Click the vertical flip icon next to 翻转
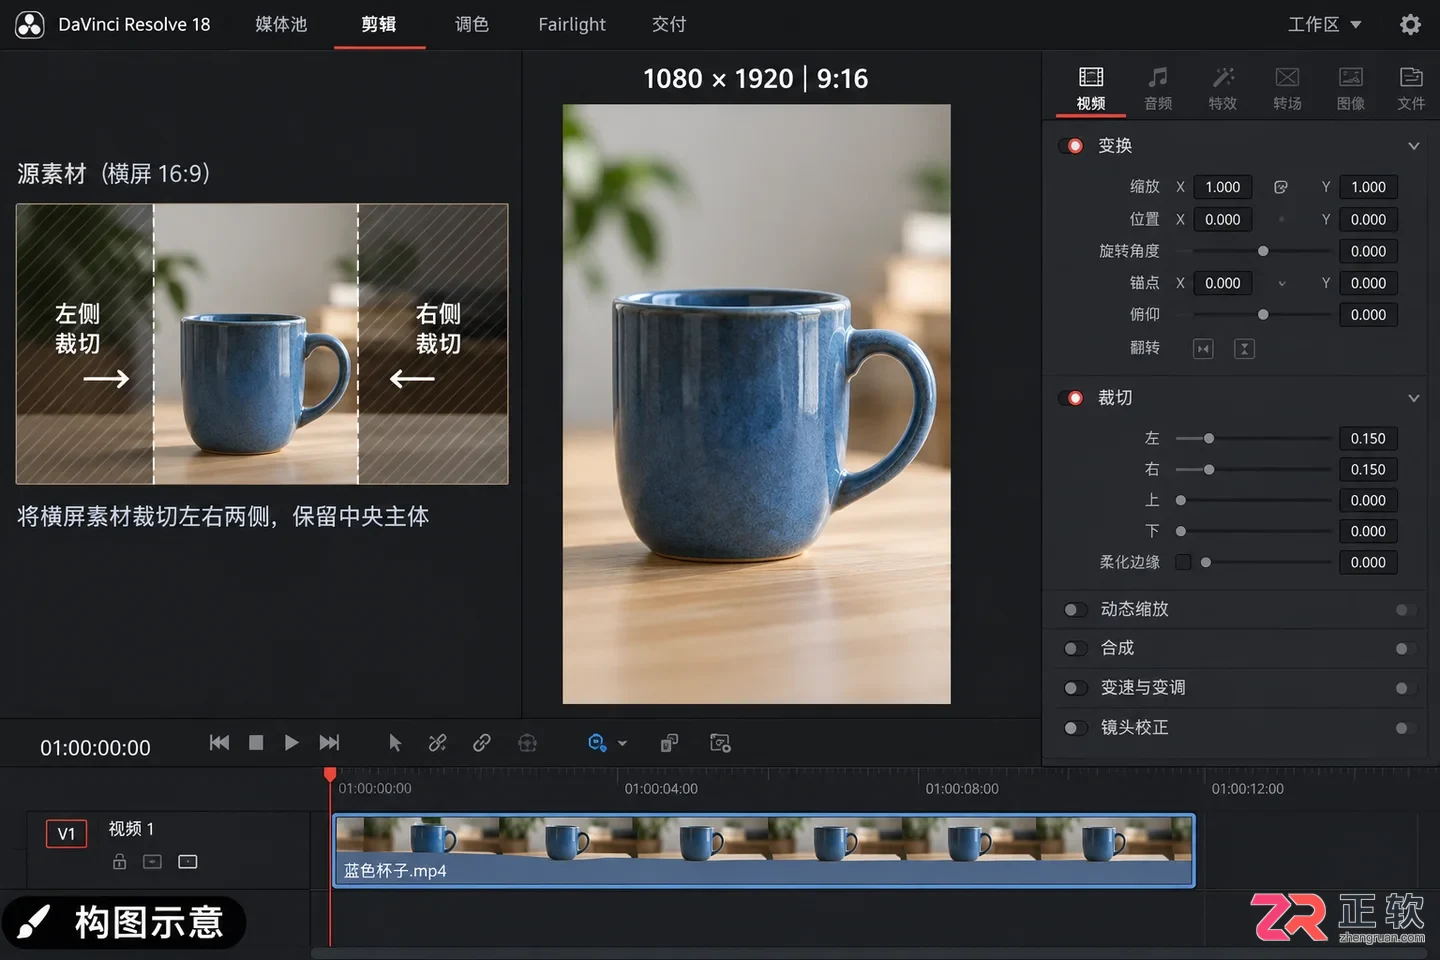The width and height of the screenshot is (1440, 960). tap(1244, 349)
